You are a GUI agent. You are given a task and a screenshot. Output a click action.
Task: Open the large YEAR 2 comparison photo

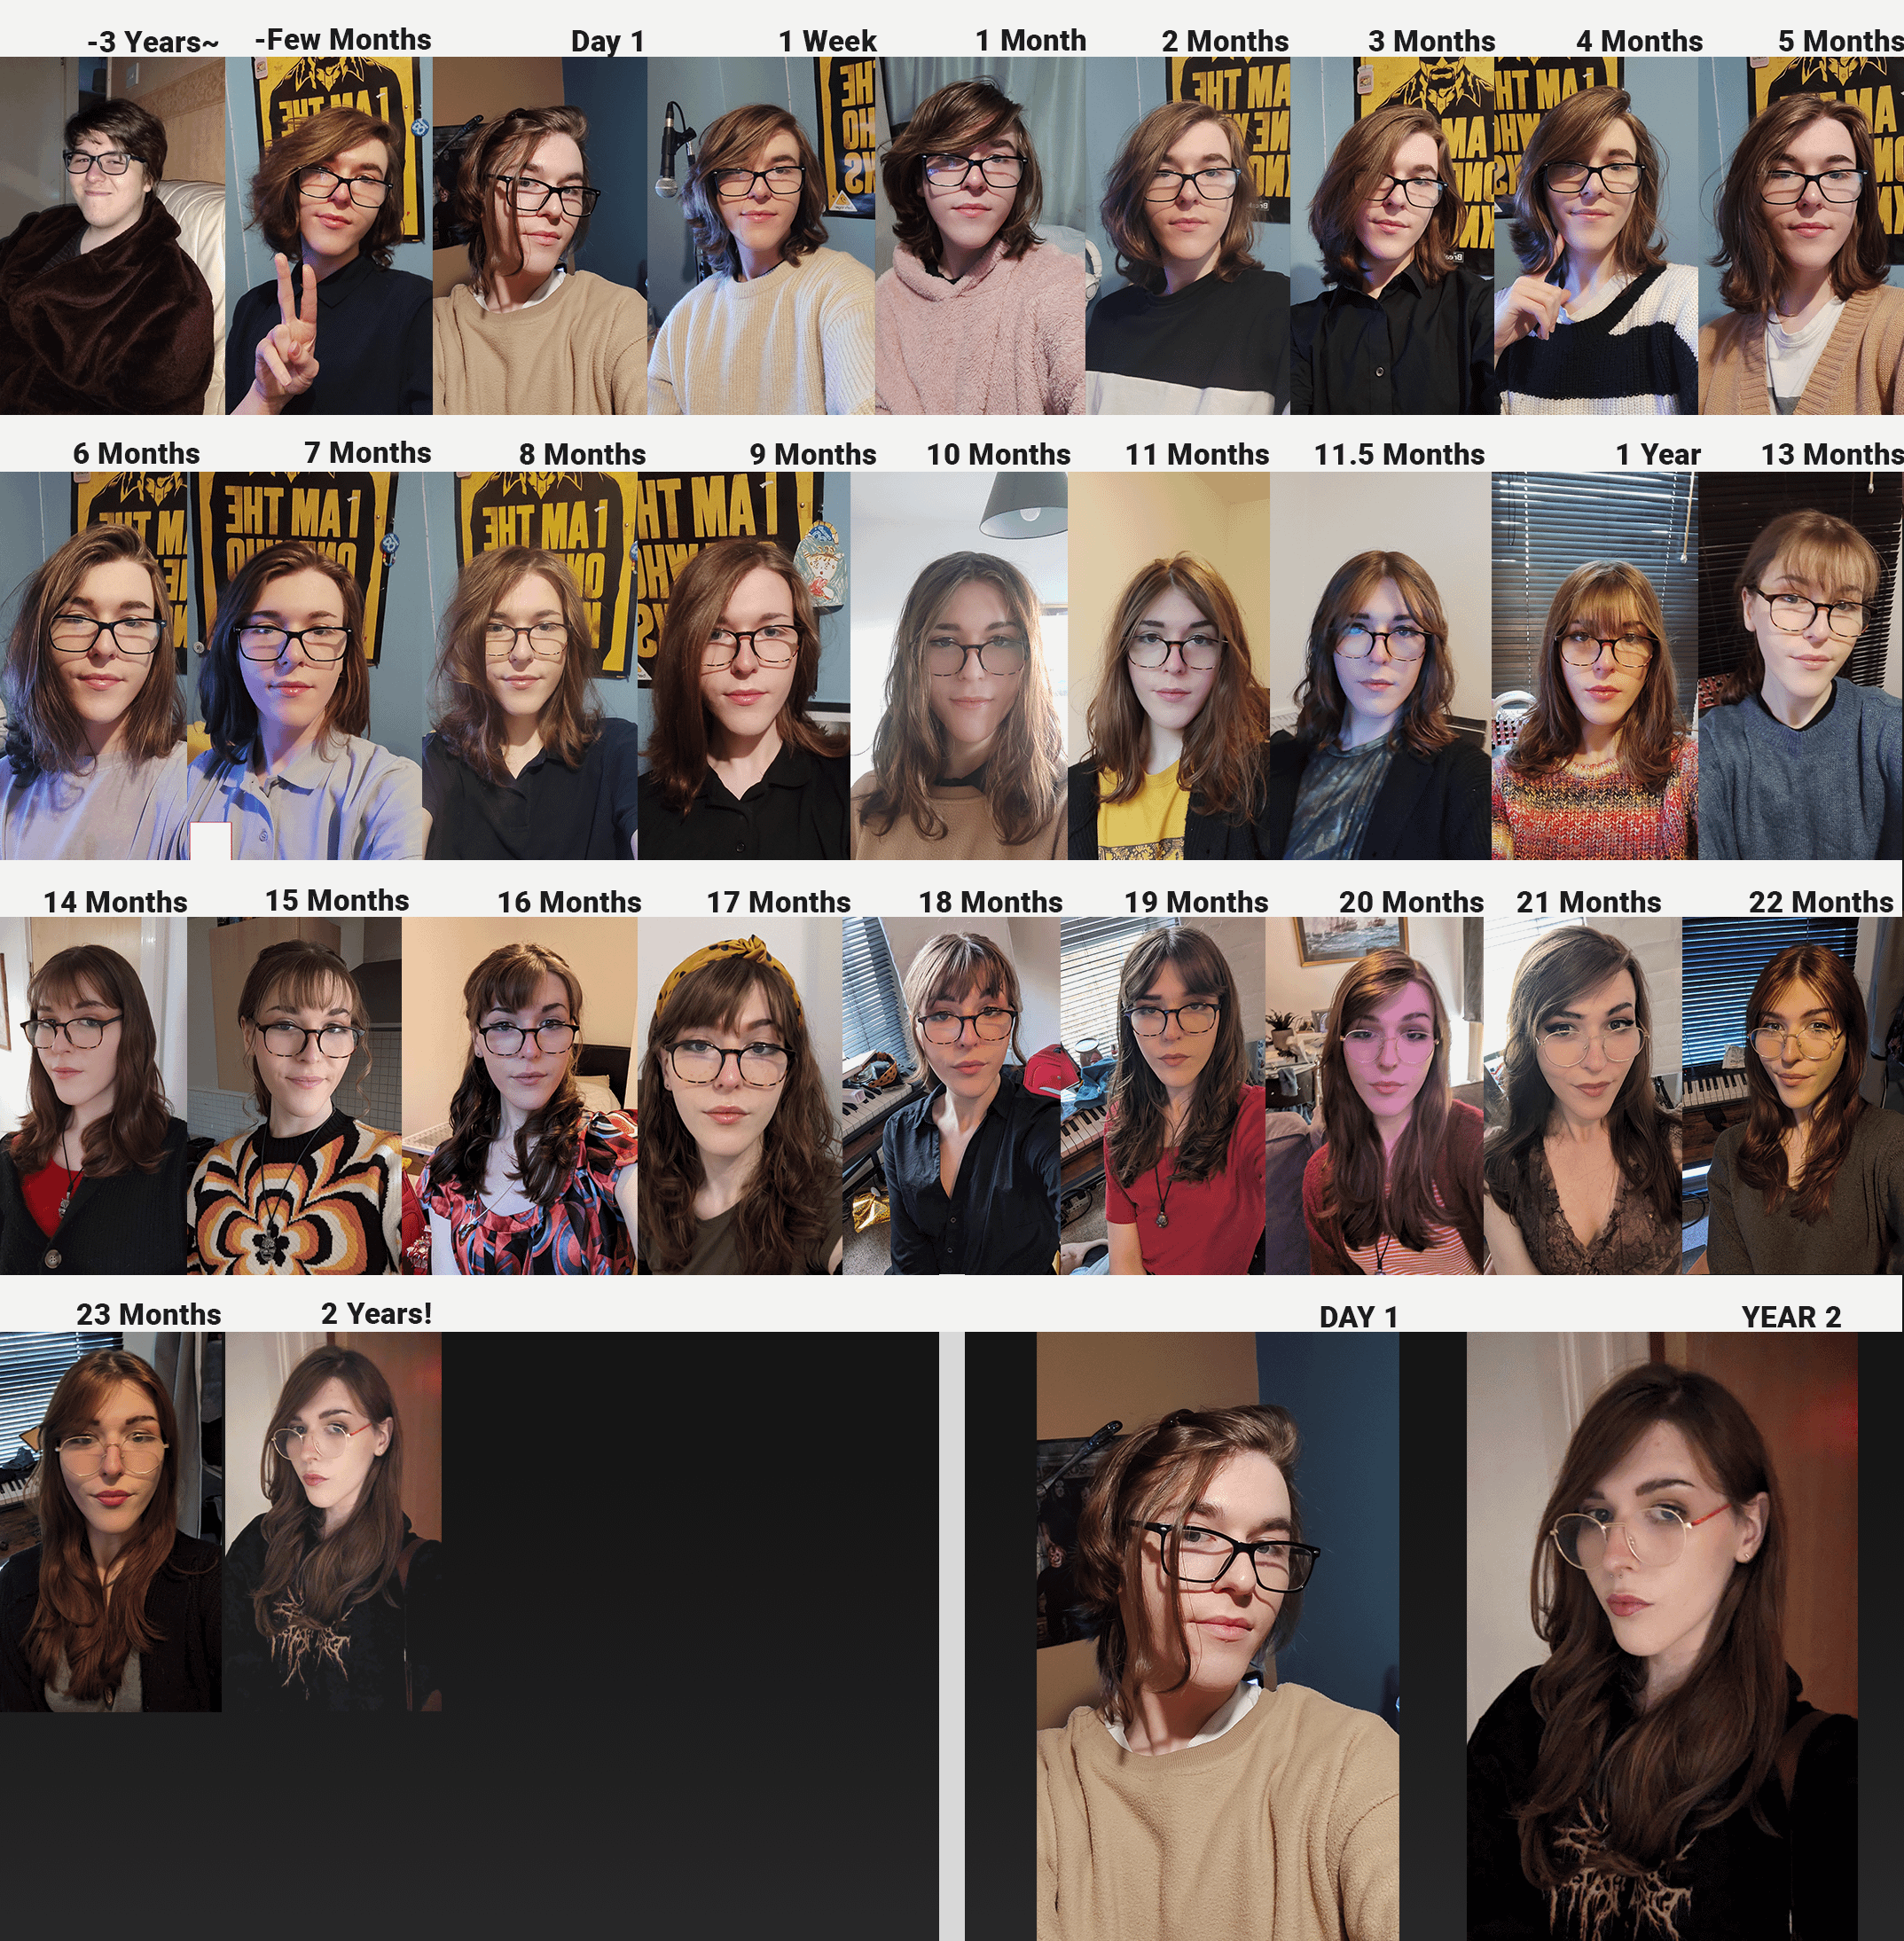pyautogui.click(x=1662, y=1636)
